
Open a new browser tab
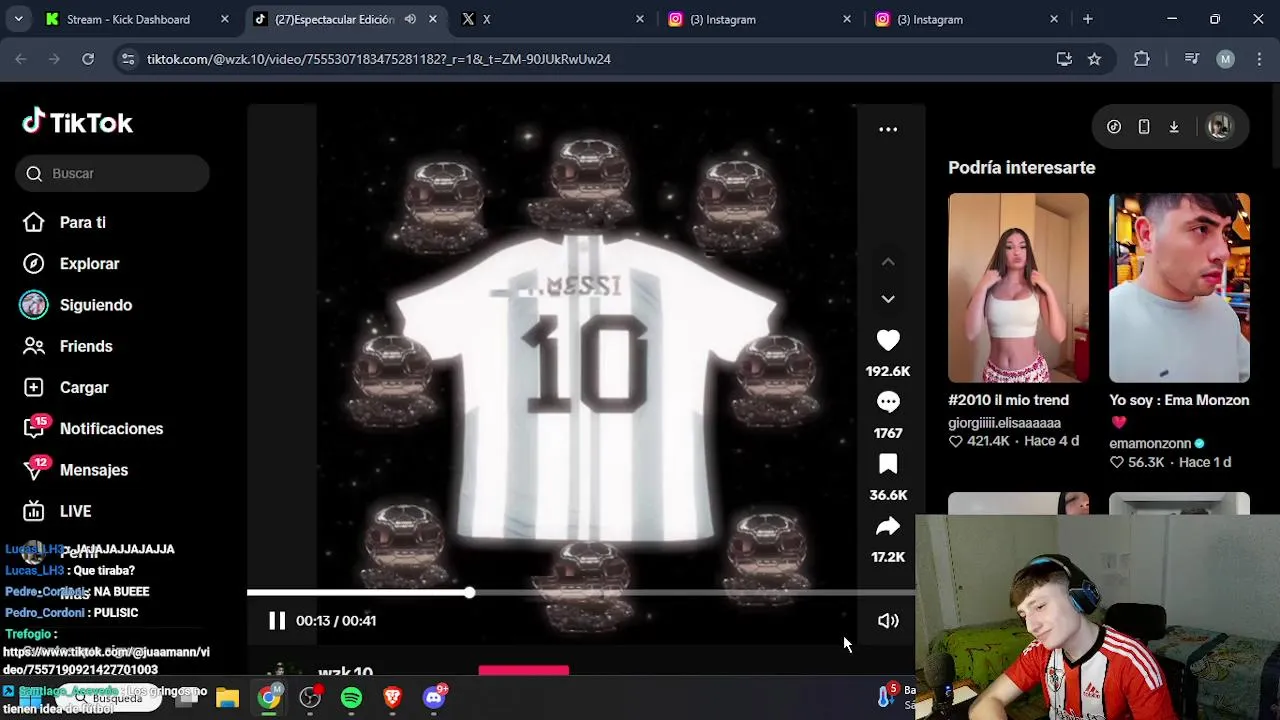point(1088,19)
